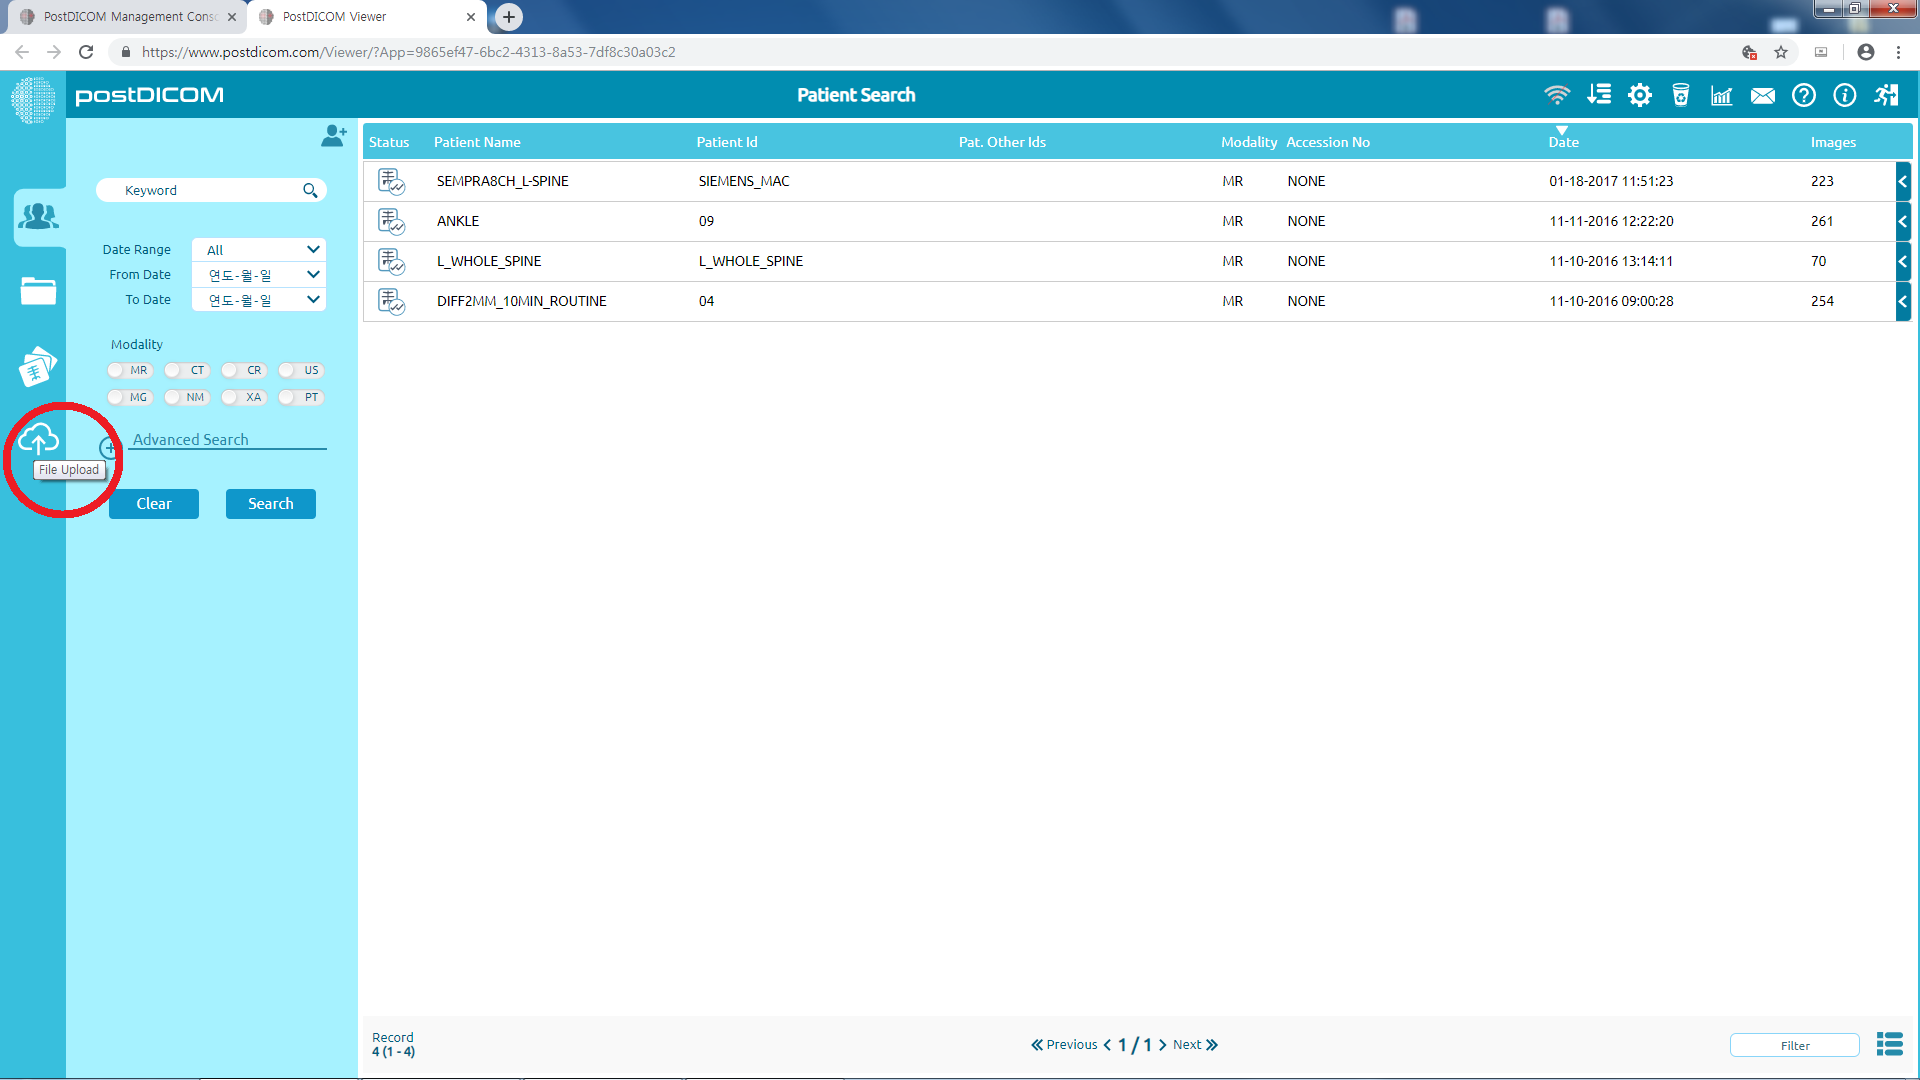The image size is (1920, 1080).
Task: Open the mail envelope icon
Action: pyautogui.click(x=1763, y=95)
